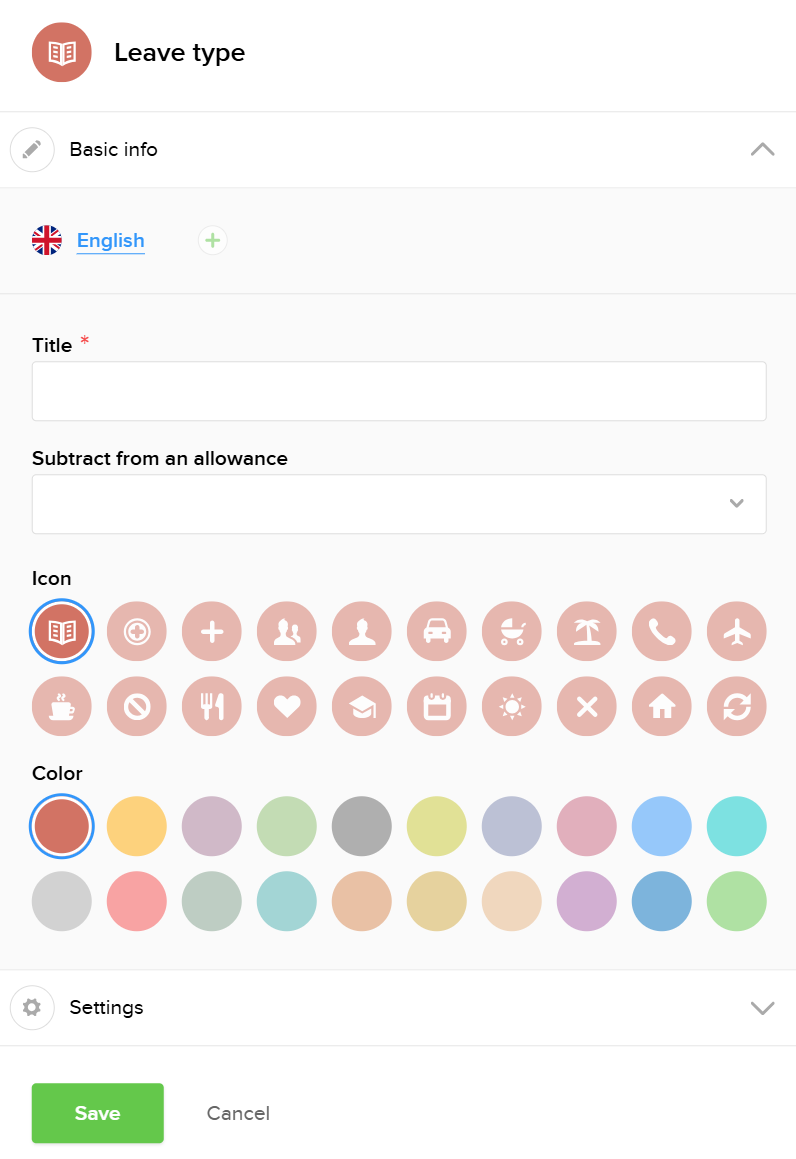Click the Save button
Screen dimensions: 796x1159
[98, 1113]
